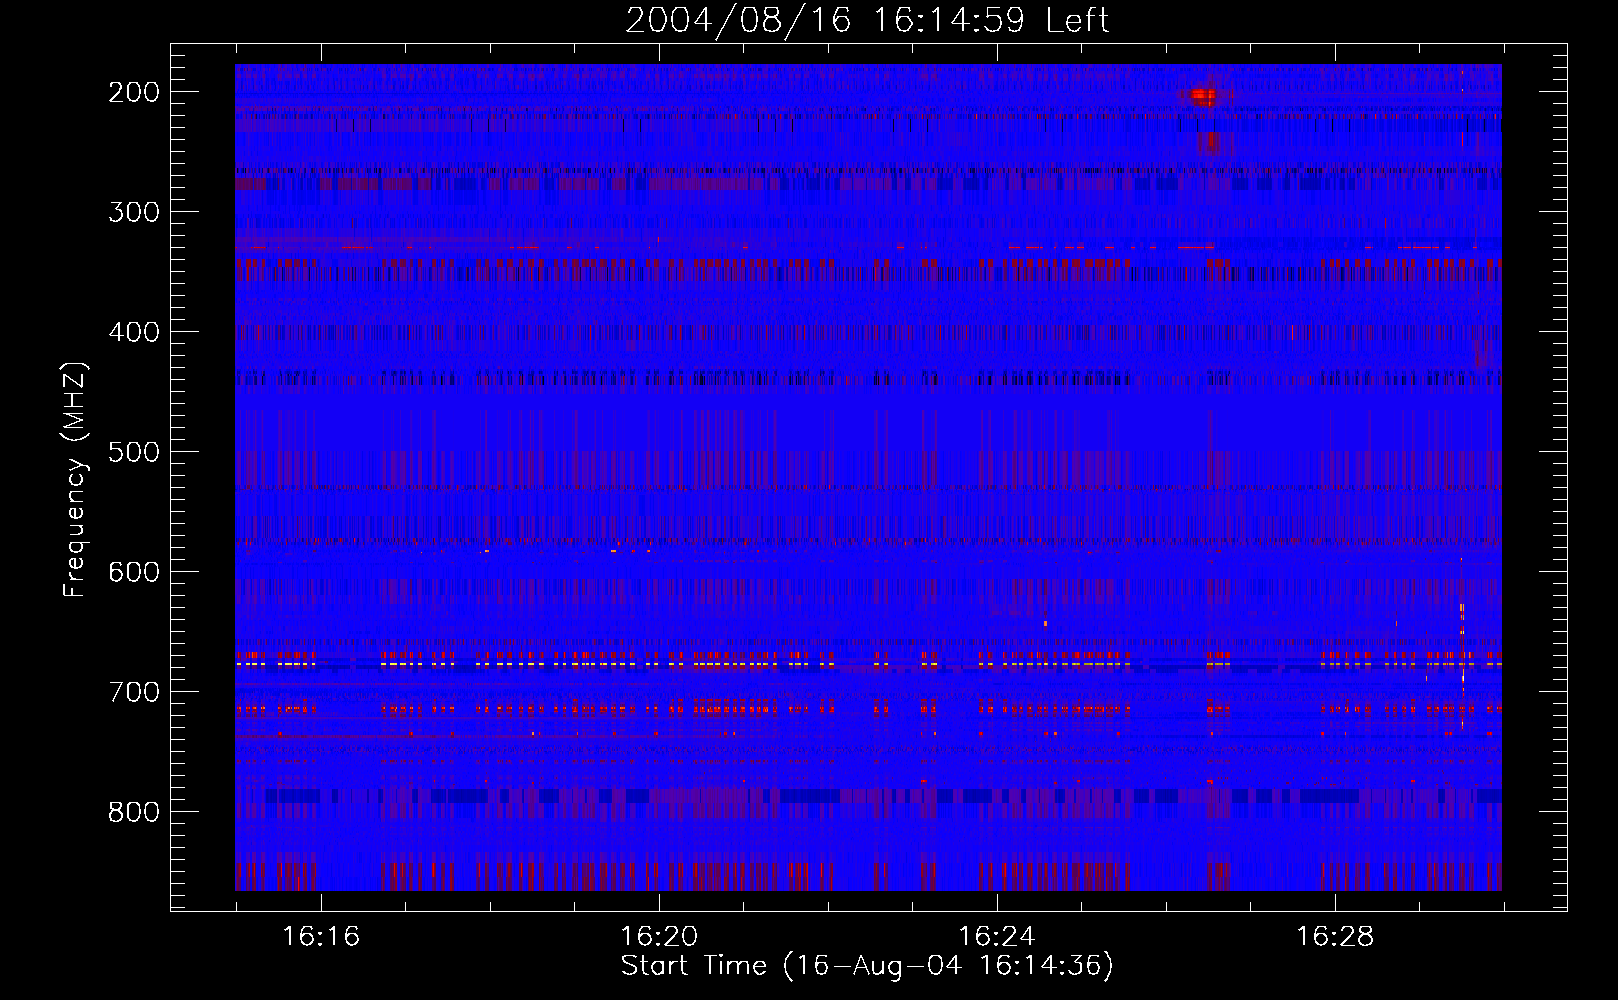1618x1000 pixels.
Task: Click the 700 frequency tick label
Action: [x=134, y=692]
